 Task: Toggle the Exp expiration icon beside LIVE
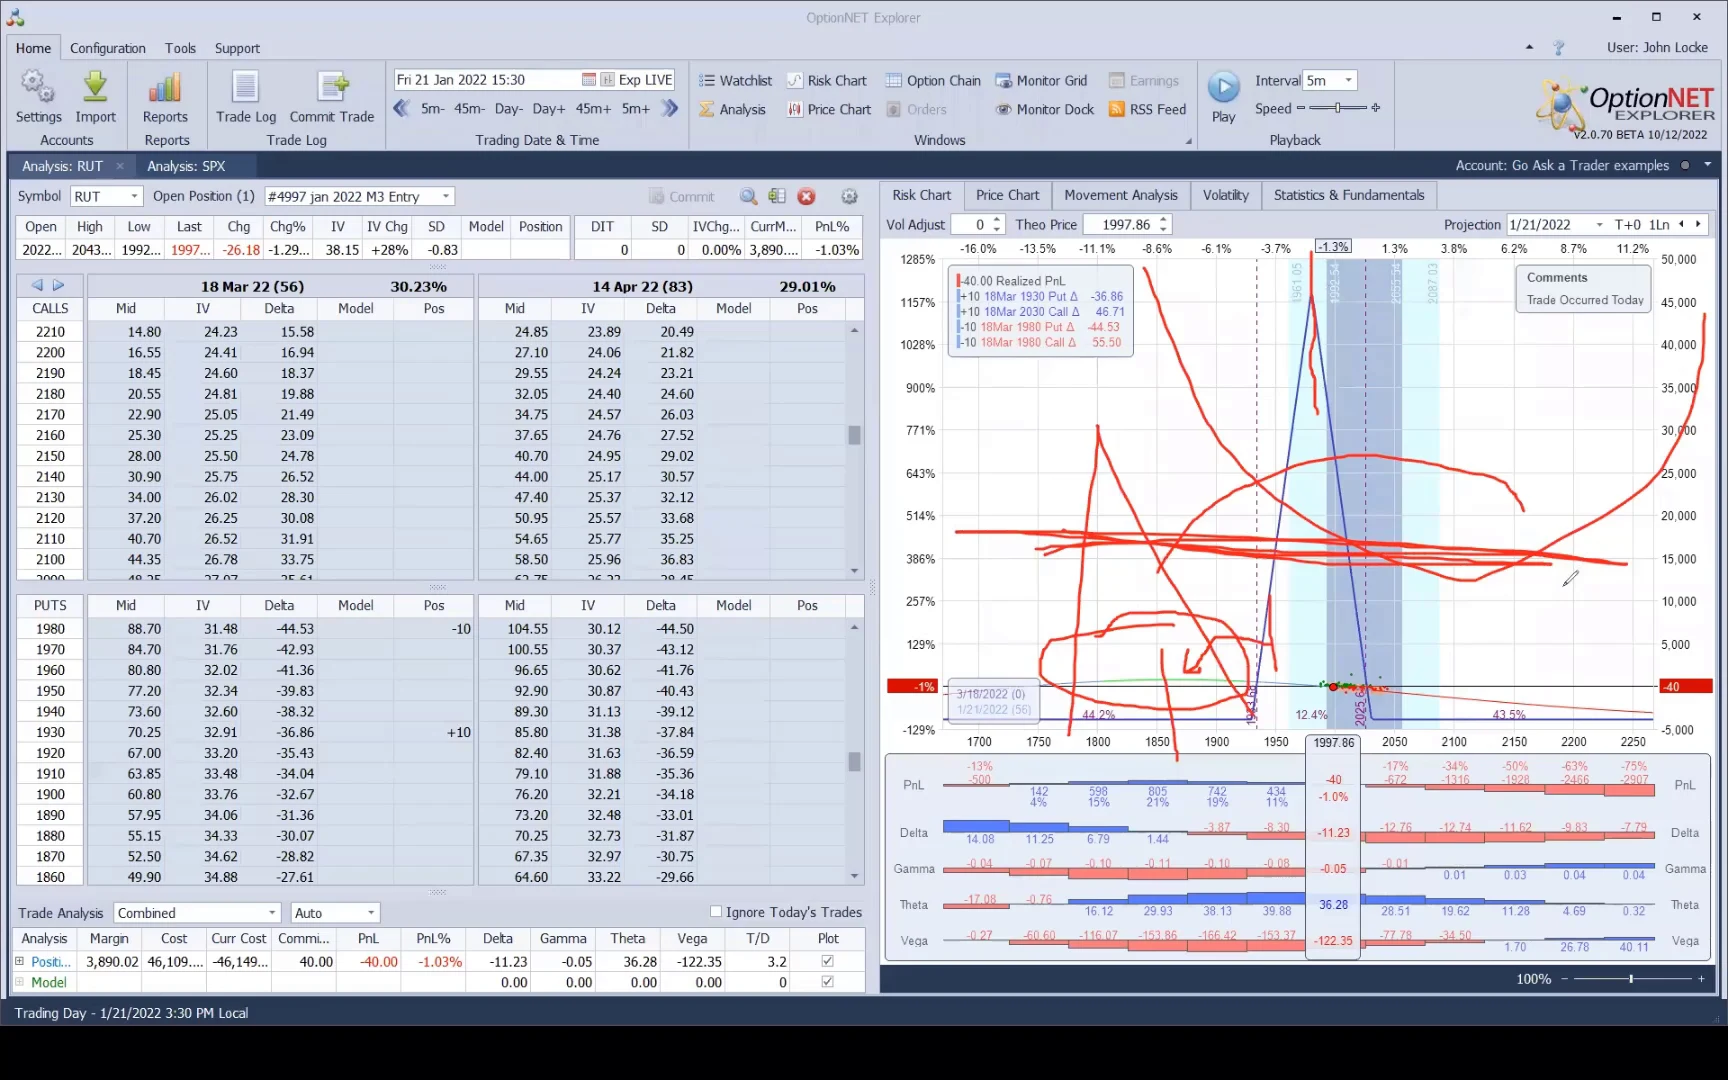point(607,80)
